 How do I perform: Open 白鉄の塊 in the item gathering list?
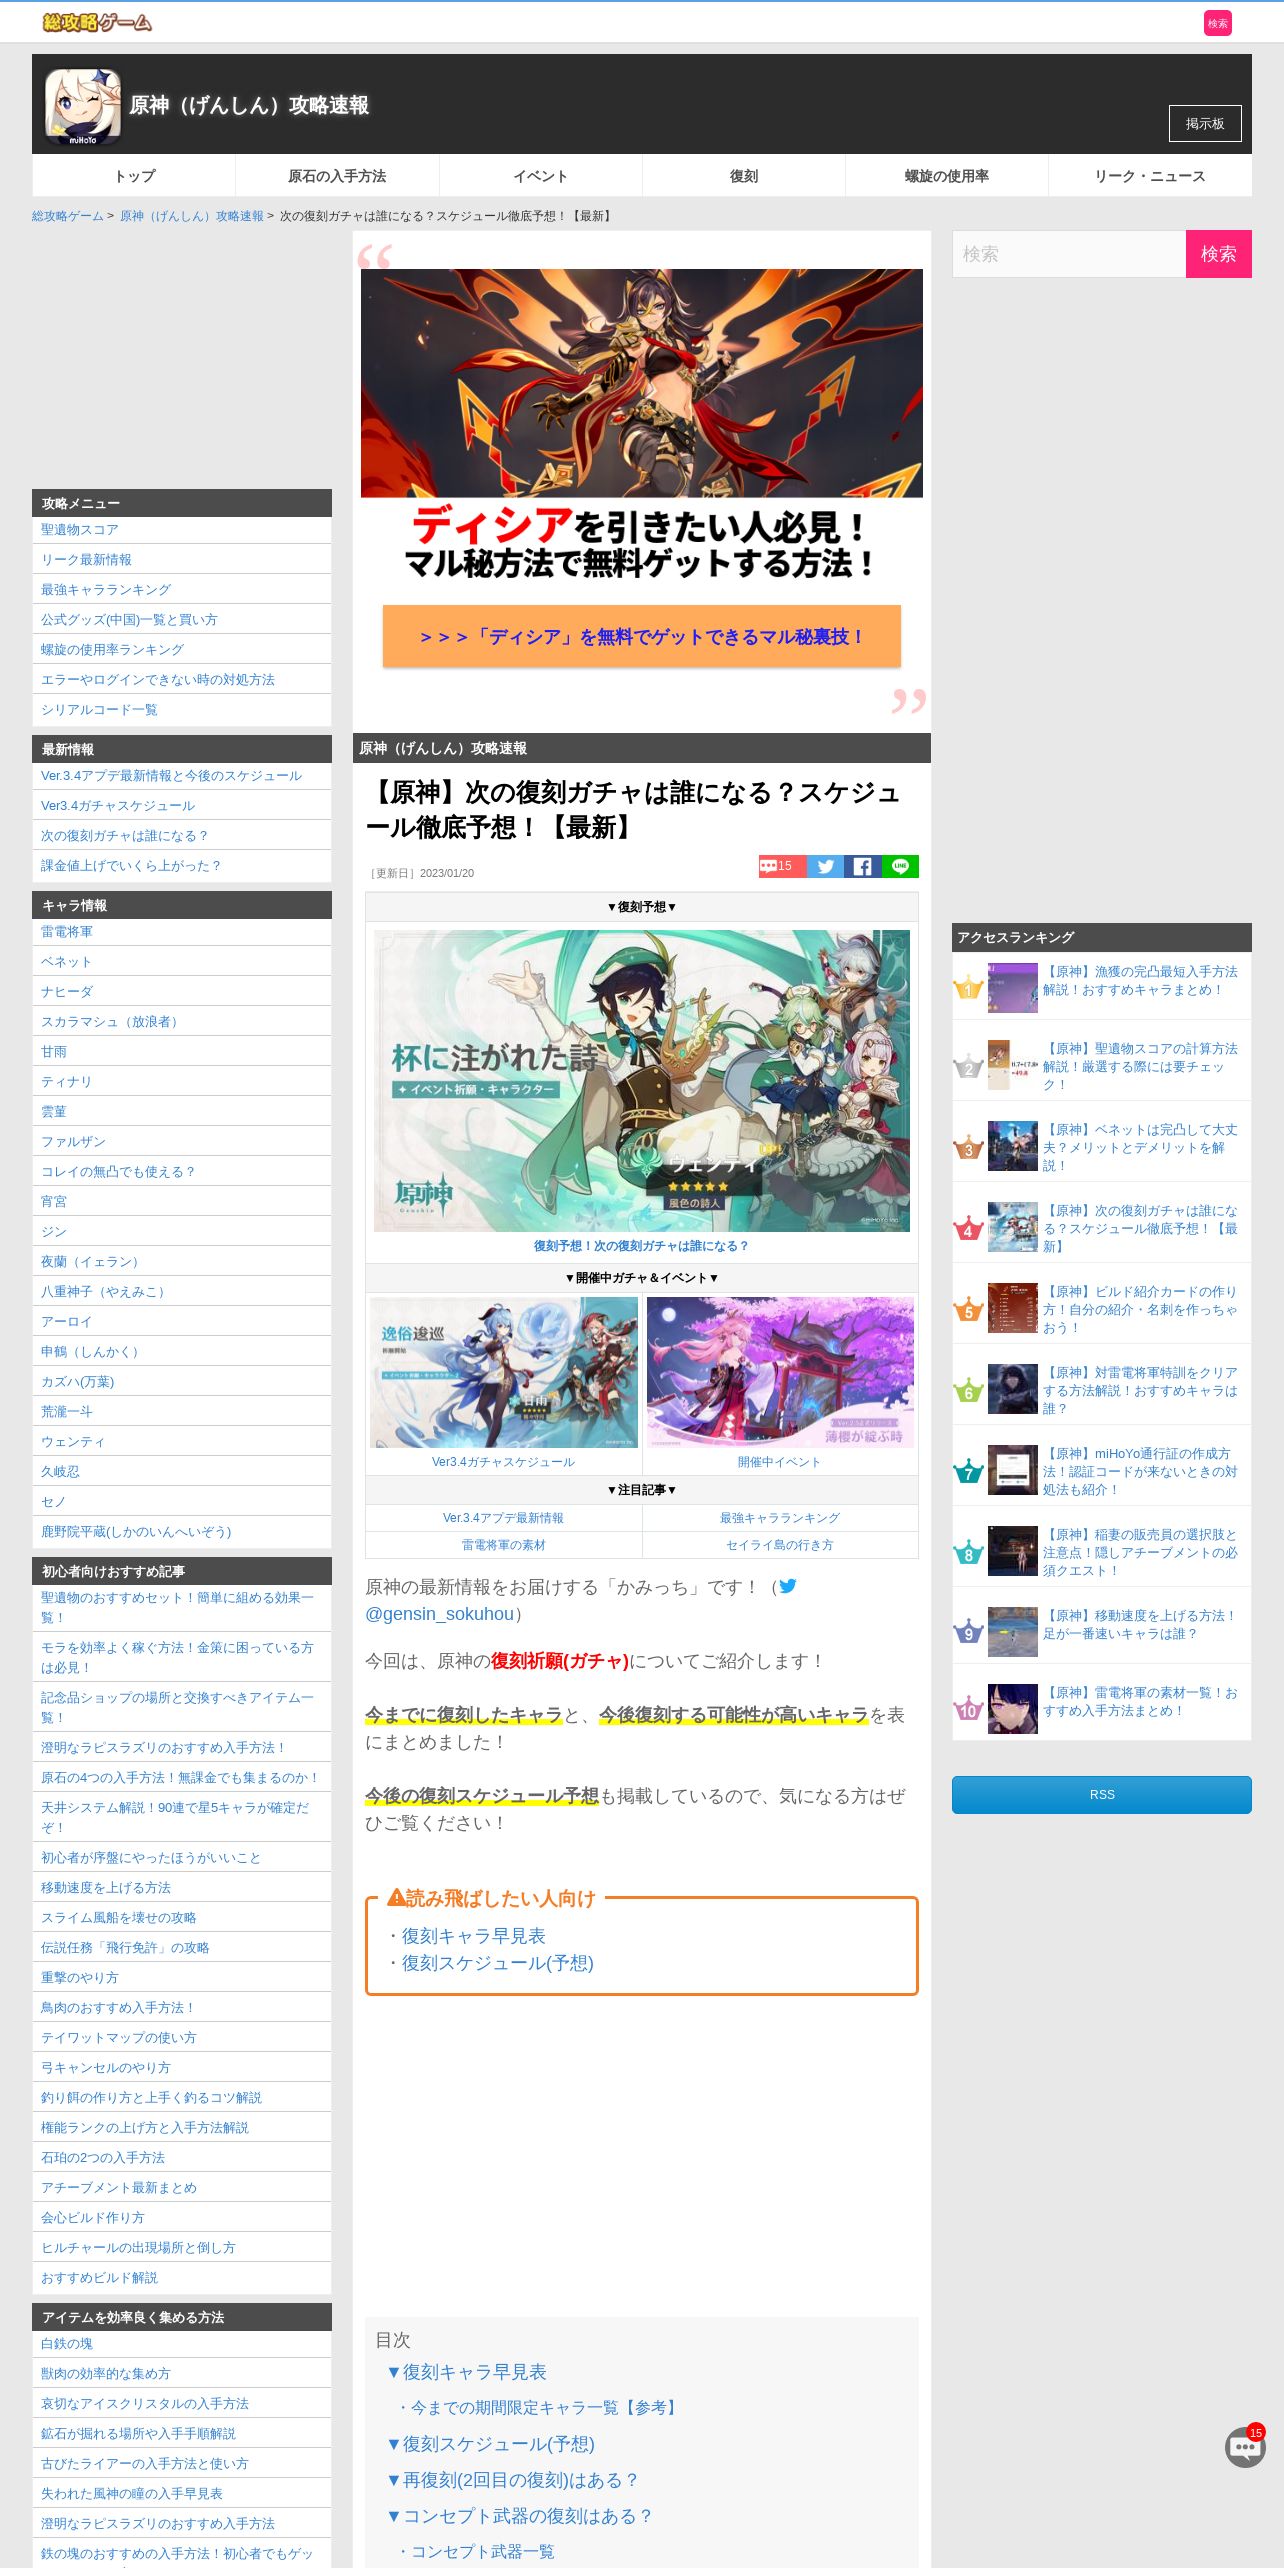tap(67, 2344)
